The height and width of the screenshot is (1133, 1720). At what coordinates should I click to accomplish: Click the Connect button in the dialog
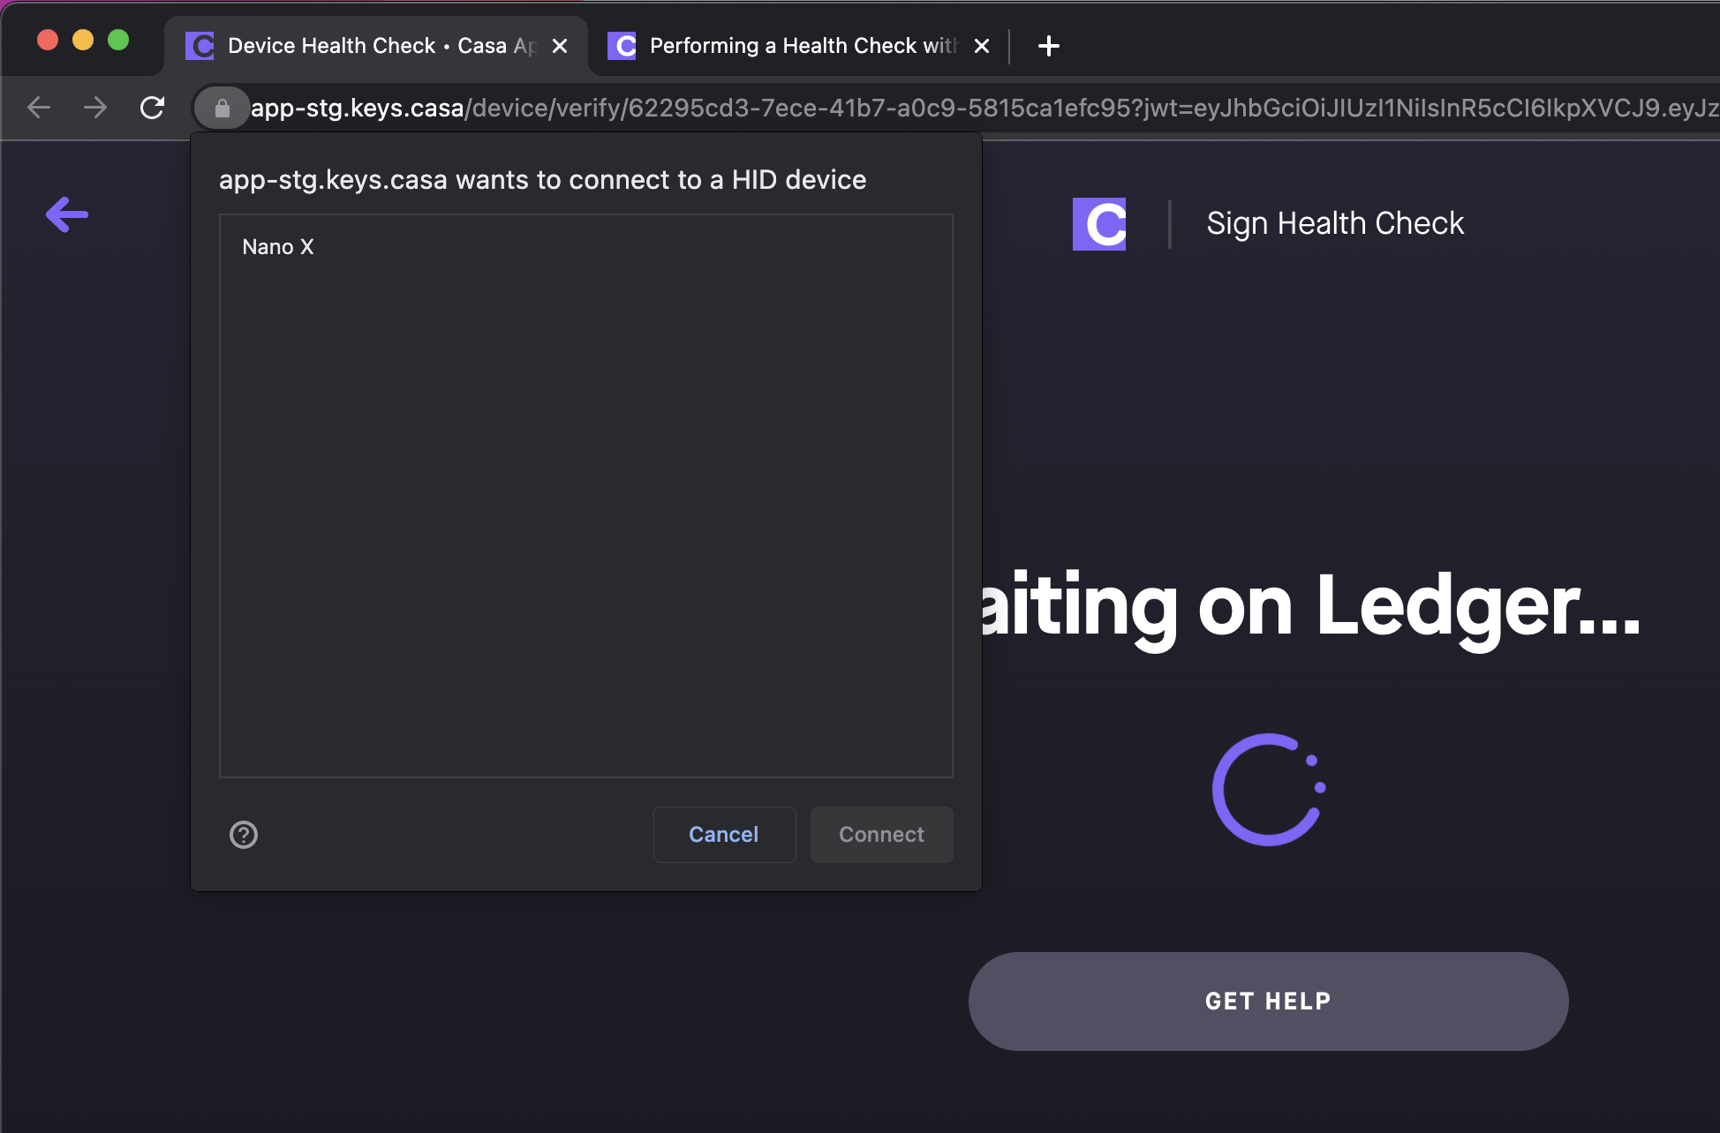click(x=881, y=834)
